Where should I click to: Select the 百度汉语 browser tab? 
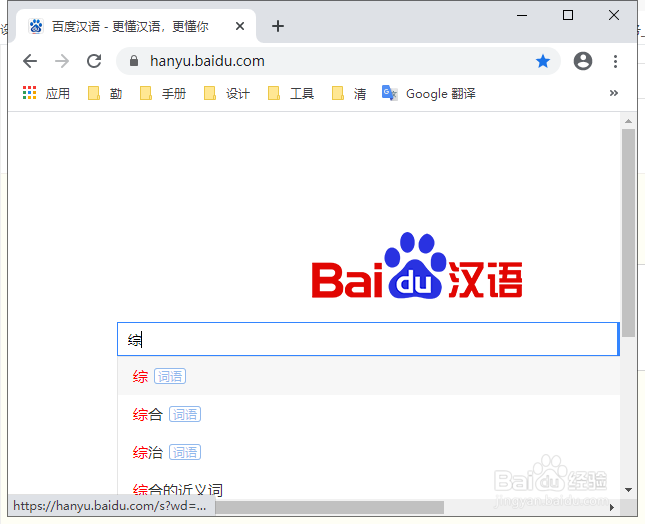point(136,26)
